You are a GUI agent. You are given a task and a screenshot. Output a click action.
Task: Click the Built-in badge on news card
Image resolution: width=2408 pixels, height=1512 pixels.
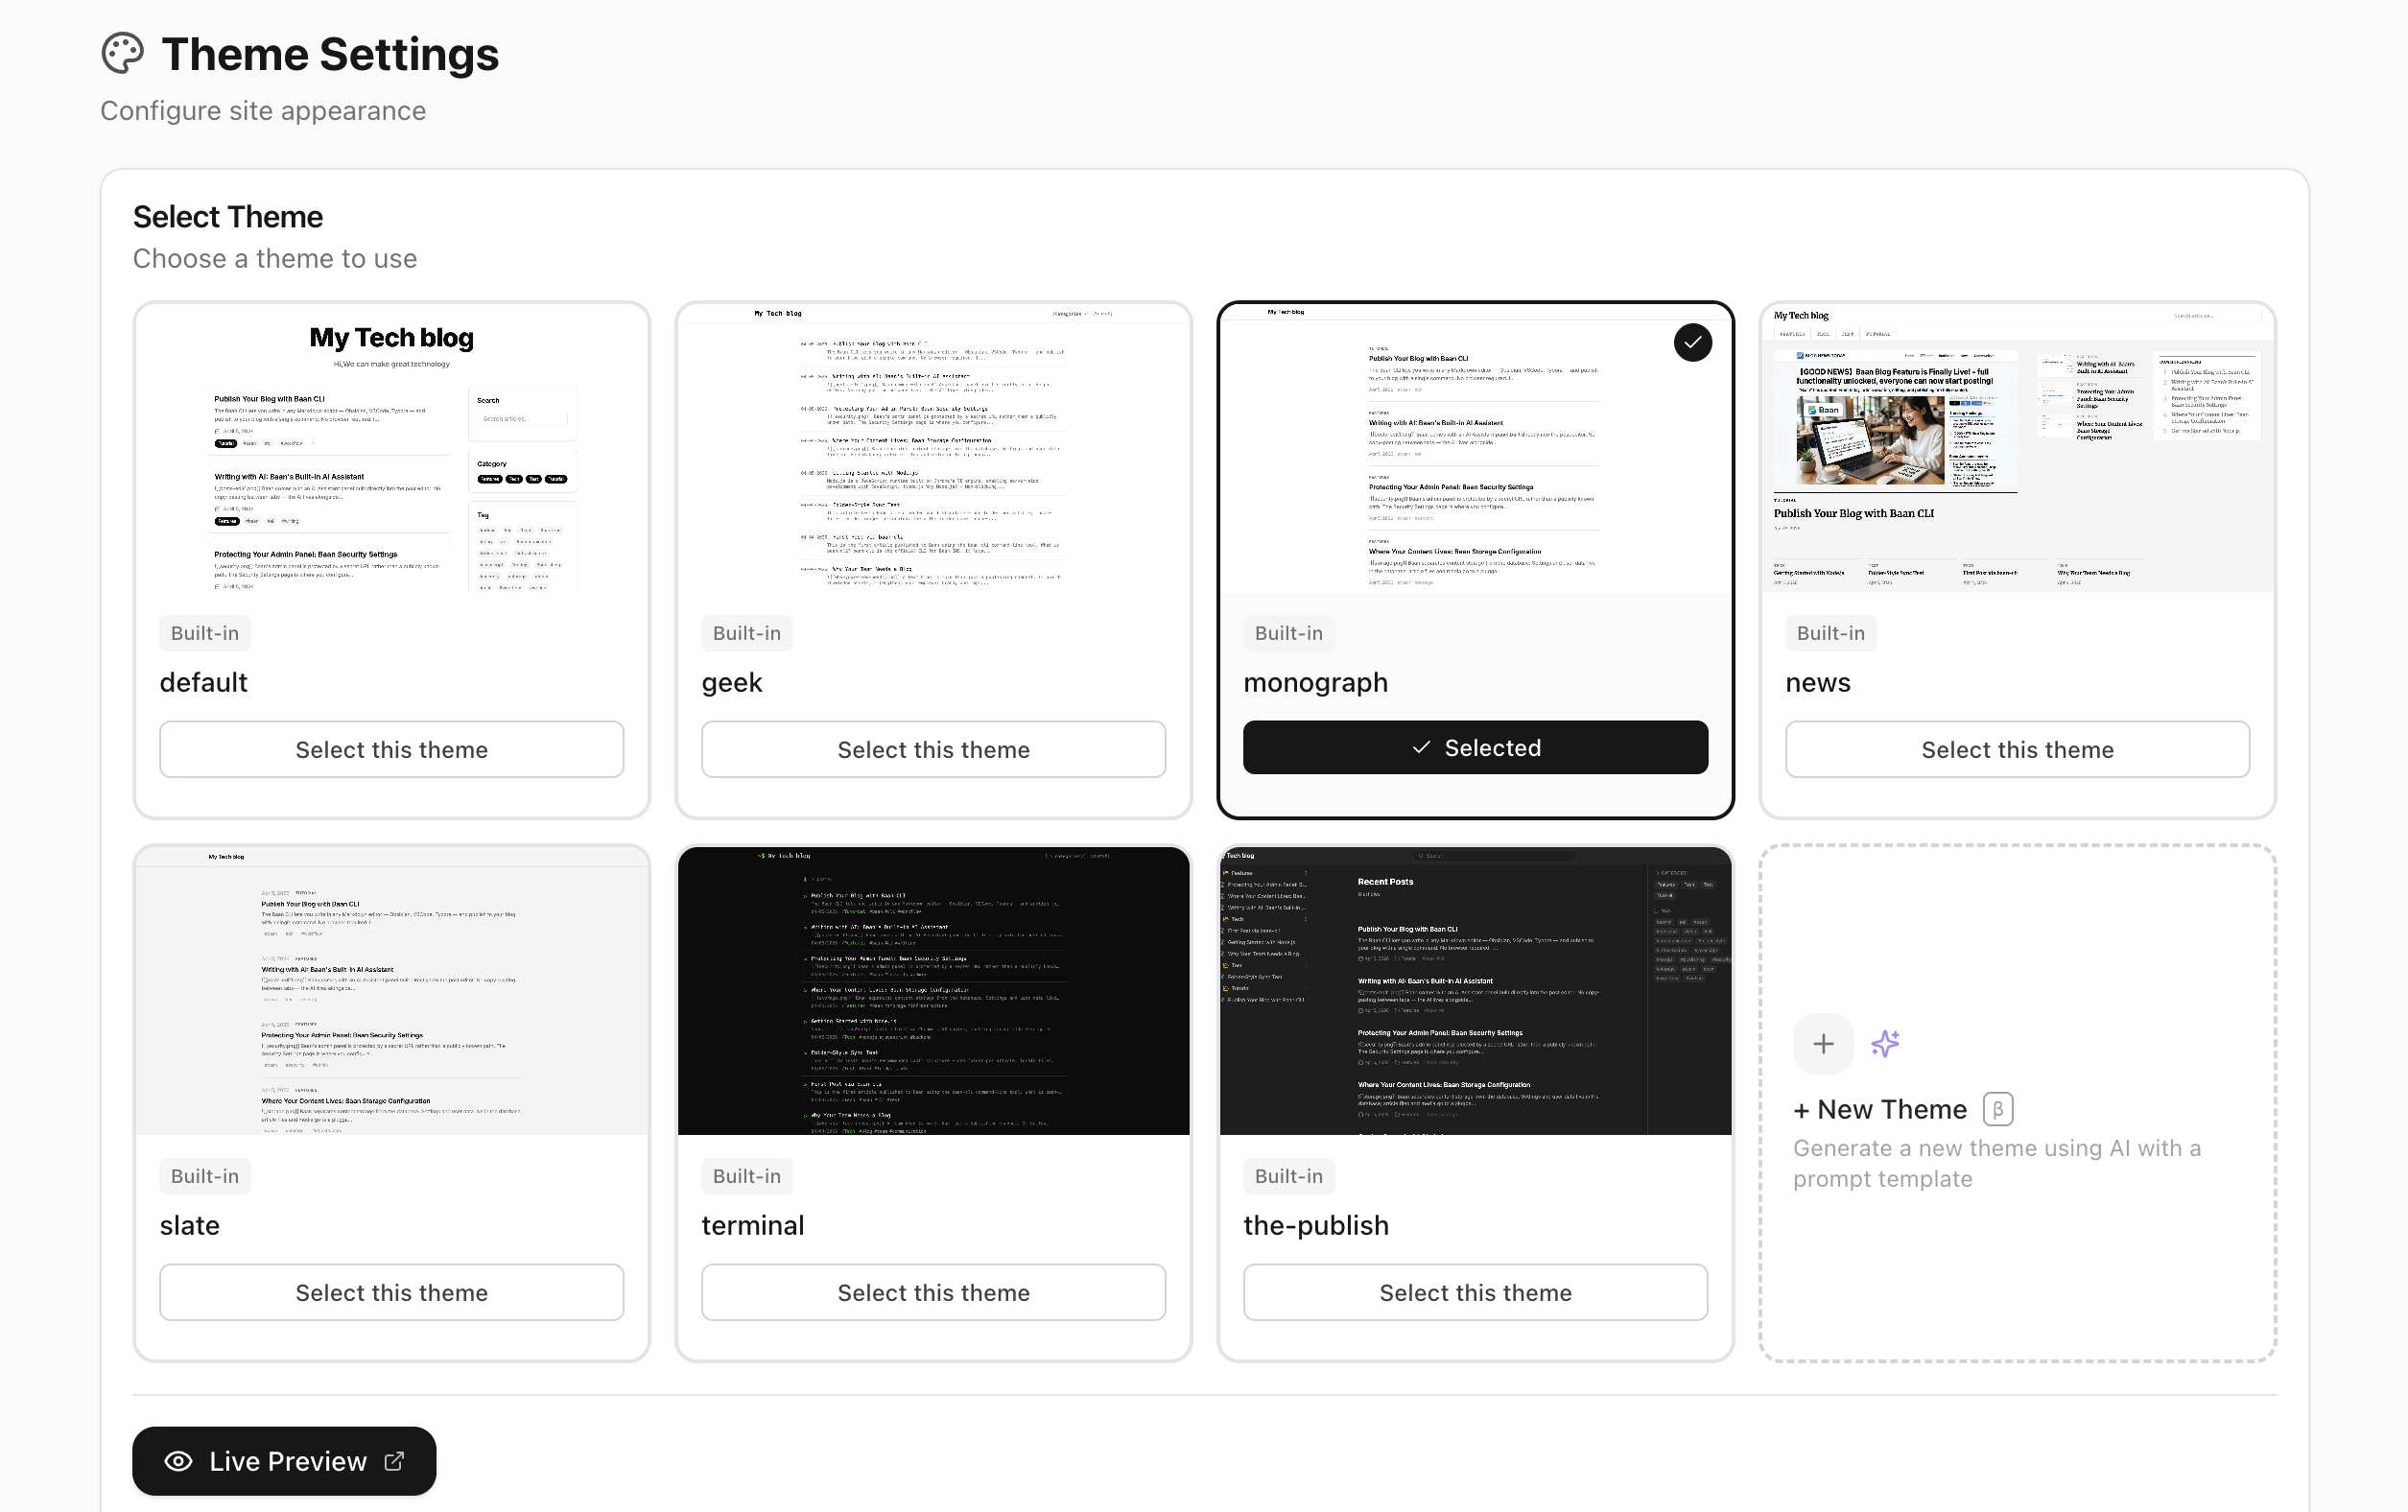tap(1831, 633)
